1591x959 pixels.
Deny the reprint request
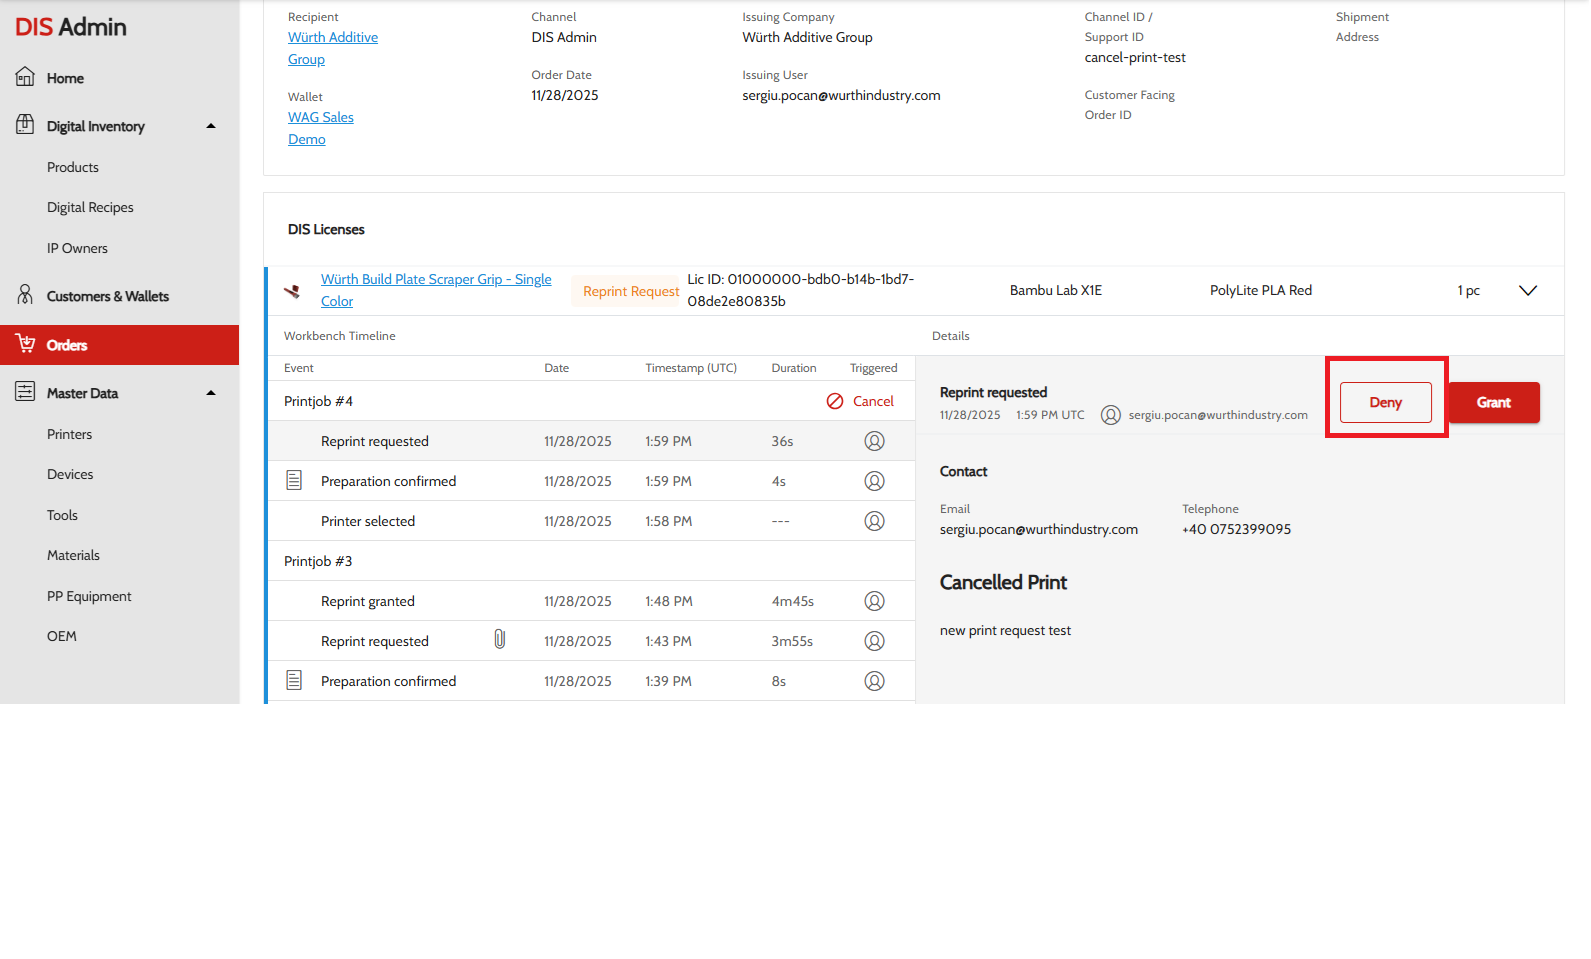click(1385, 402)
